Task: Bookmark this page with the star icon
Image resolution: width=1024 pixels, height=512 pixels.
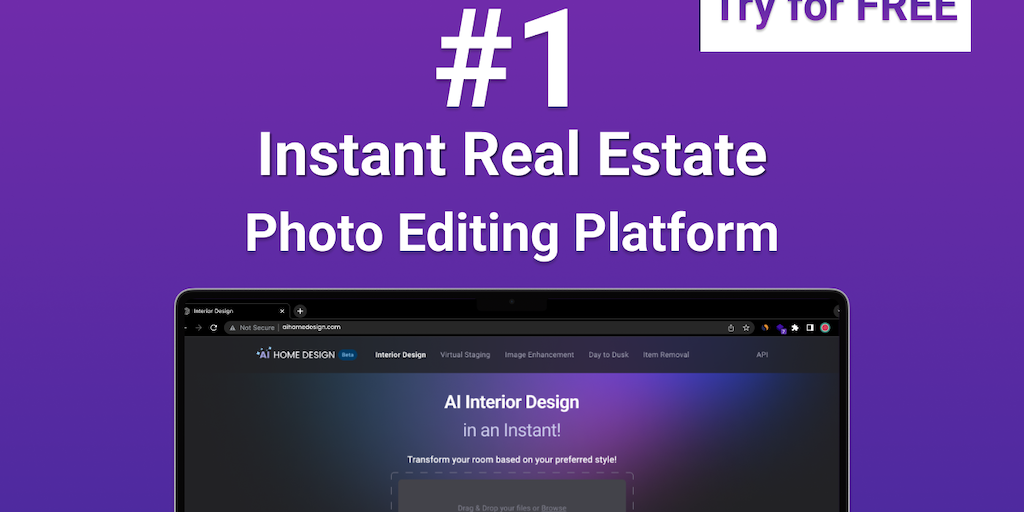Action: [746, 328]
